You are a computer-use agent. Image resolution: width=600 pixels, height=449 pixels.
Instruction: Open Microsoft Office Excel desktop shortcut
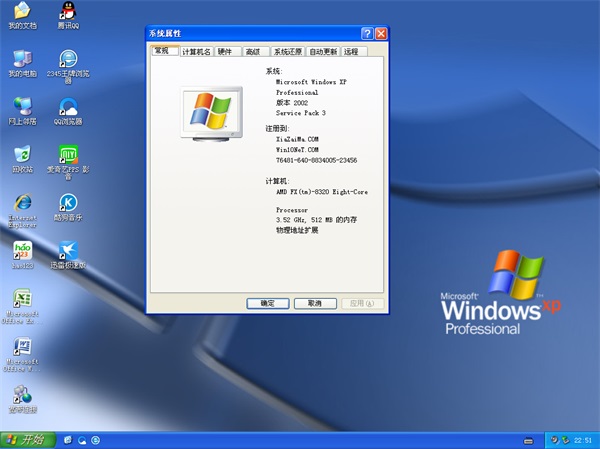pos(22,300)
